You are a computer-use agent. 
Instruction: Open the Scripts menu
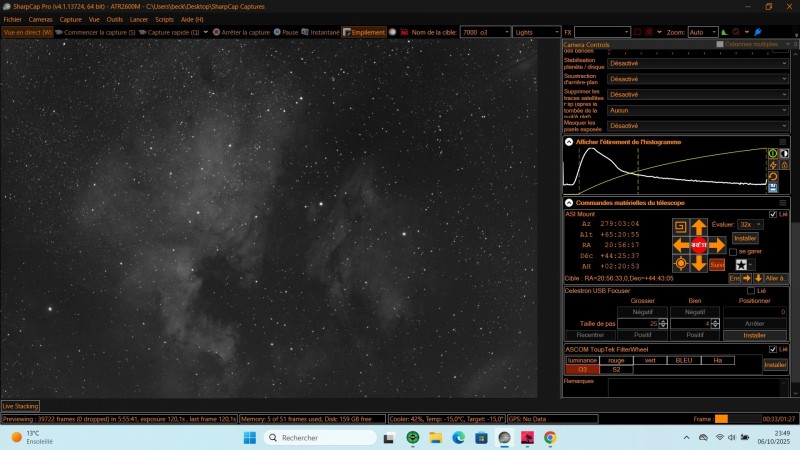point(164,19)
